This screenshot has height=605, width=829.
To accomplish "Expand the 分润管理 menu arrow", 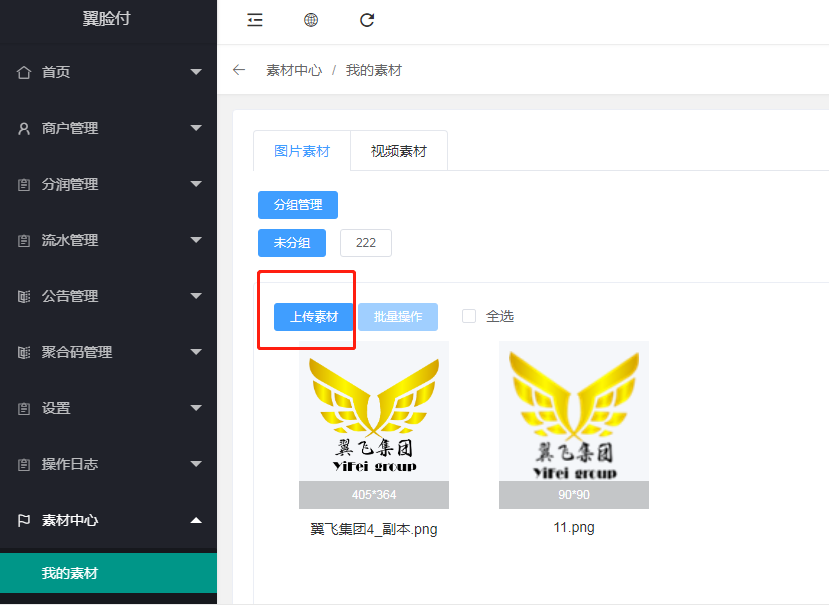I will 196,184.
